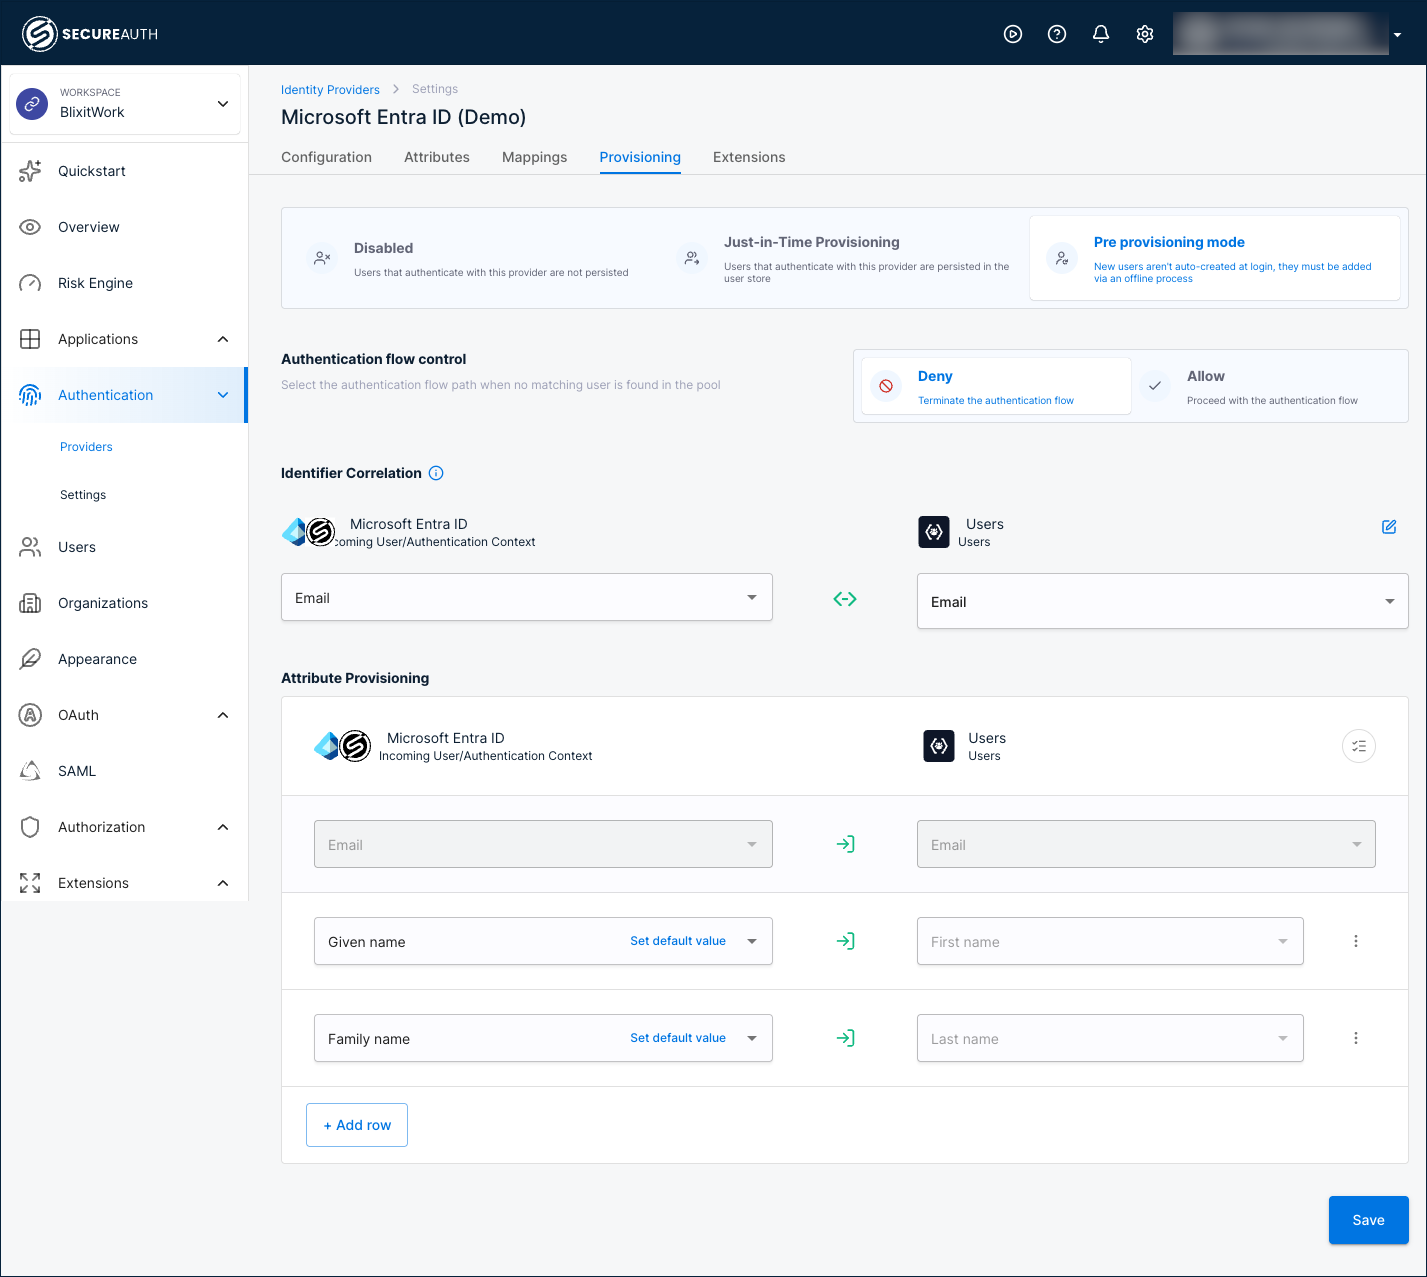Image resolution: width=1427 pixels, height=1277 pixels.
Task: Open the Microsoft Entra ID Email correlation dropdown
Action: (527, 597)
